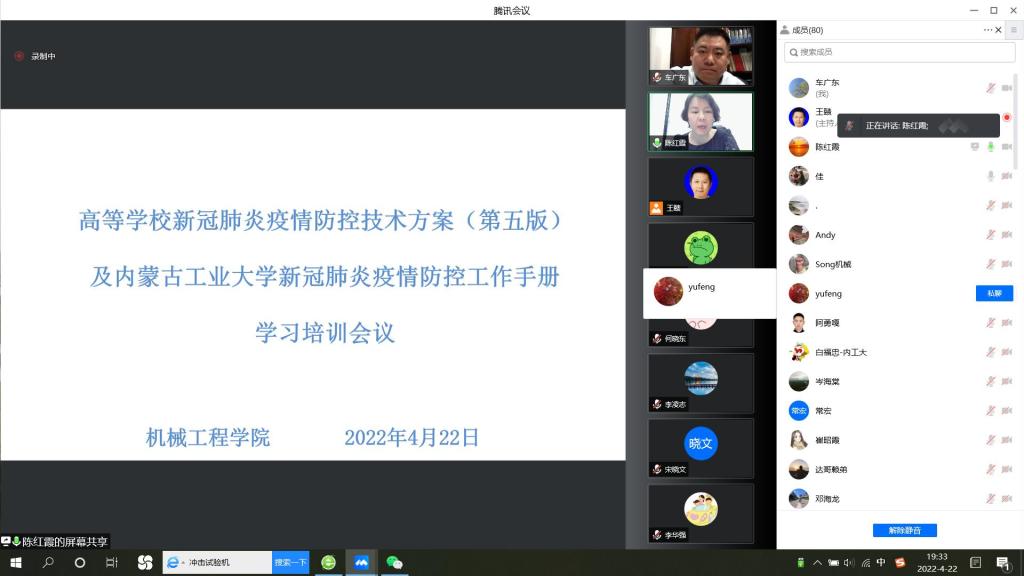Open WeChat from the taskbar
Image resolution: width=1024 pixels, height=576 pixels.
point(394,563)
